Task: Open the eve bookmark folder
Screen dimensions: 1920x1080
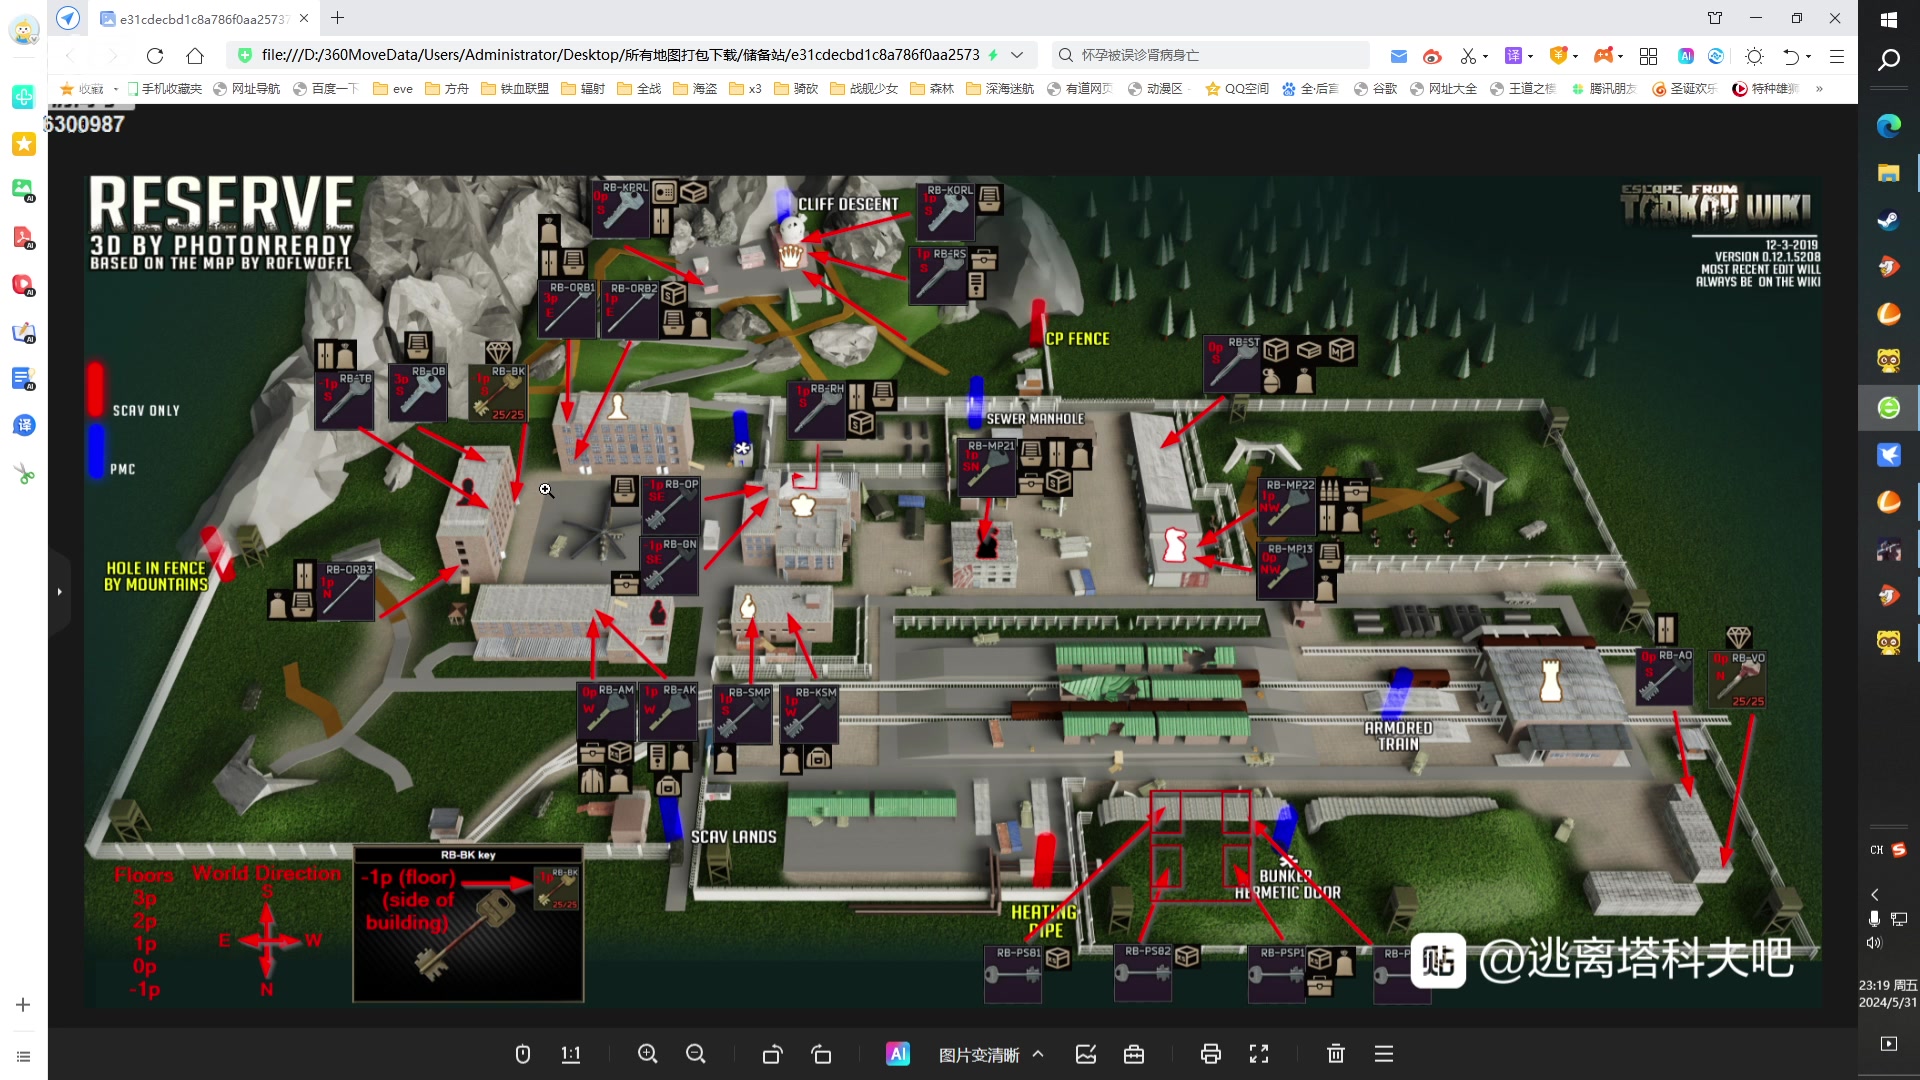Action: point(393,89)
